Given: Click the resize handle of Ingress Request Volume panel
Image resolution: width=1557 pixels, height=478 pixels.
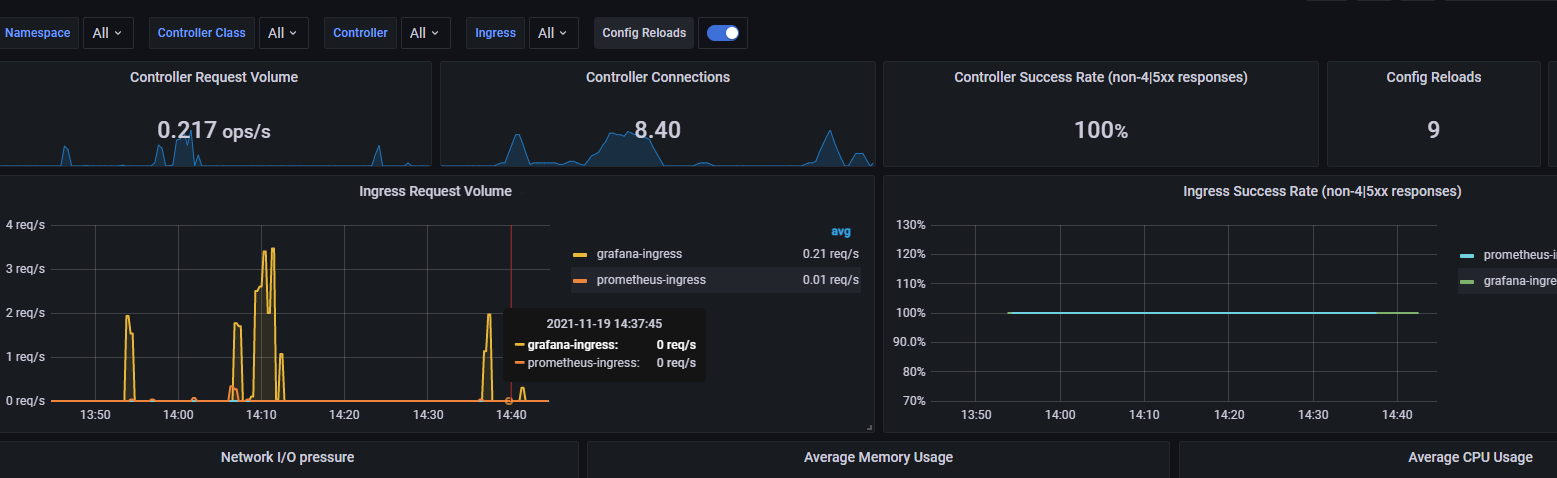Looking at the screenshot, I should click(869, 427).
